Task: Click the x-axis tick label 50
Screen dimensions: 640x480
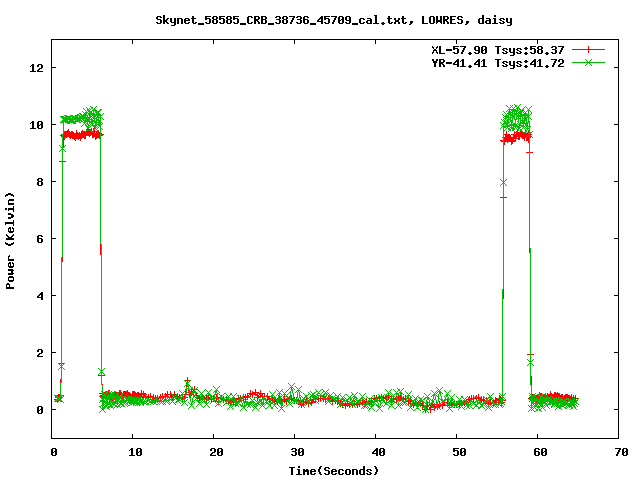Action: pos(459,452)
